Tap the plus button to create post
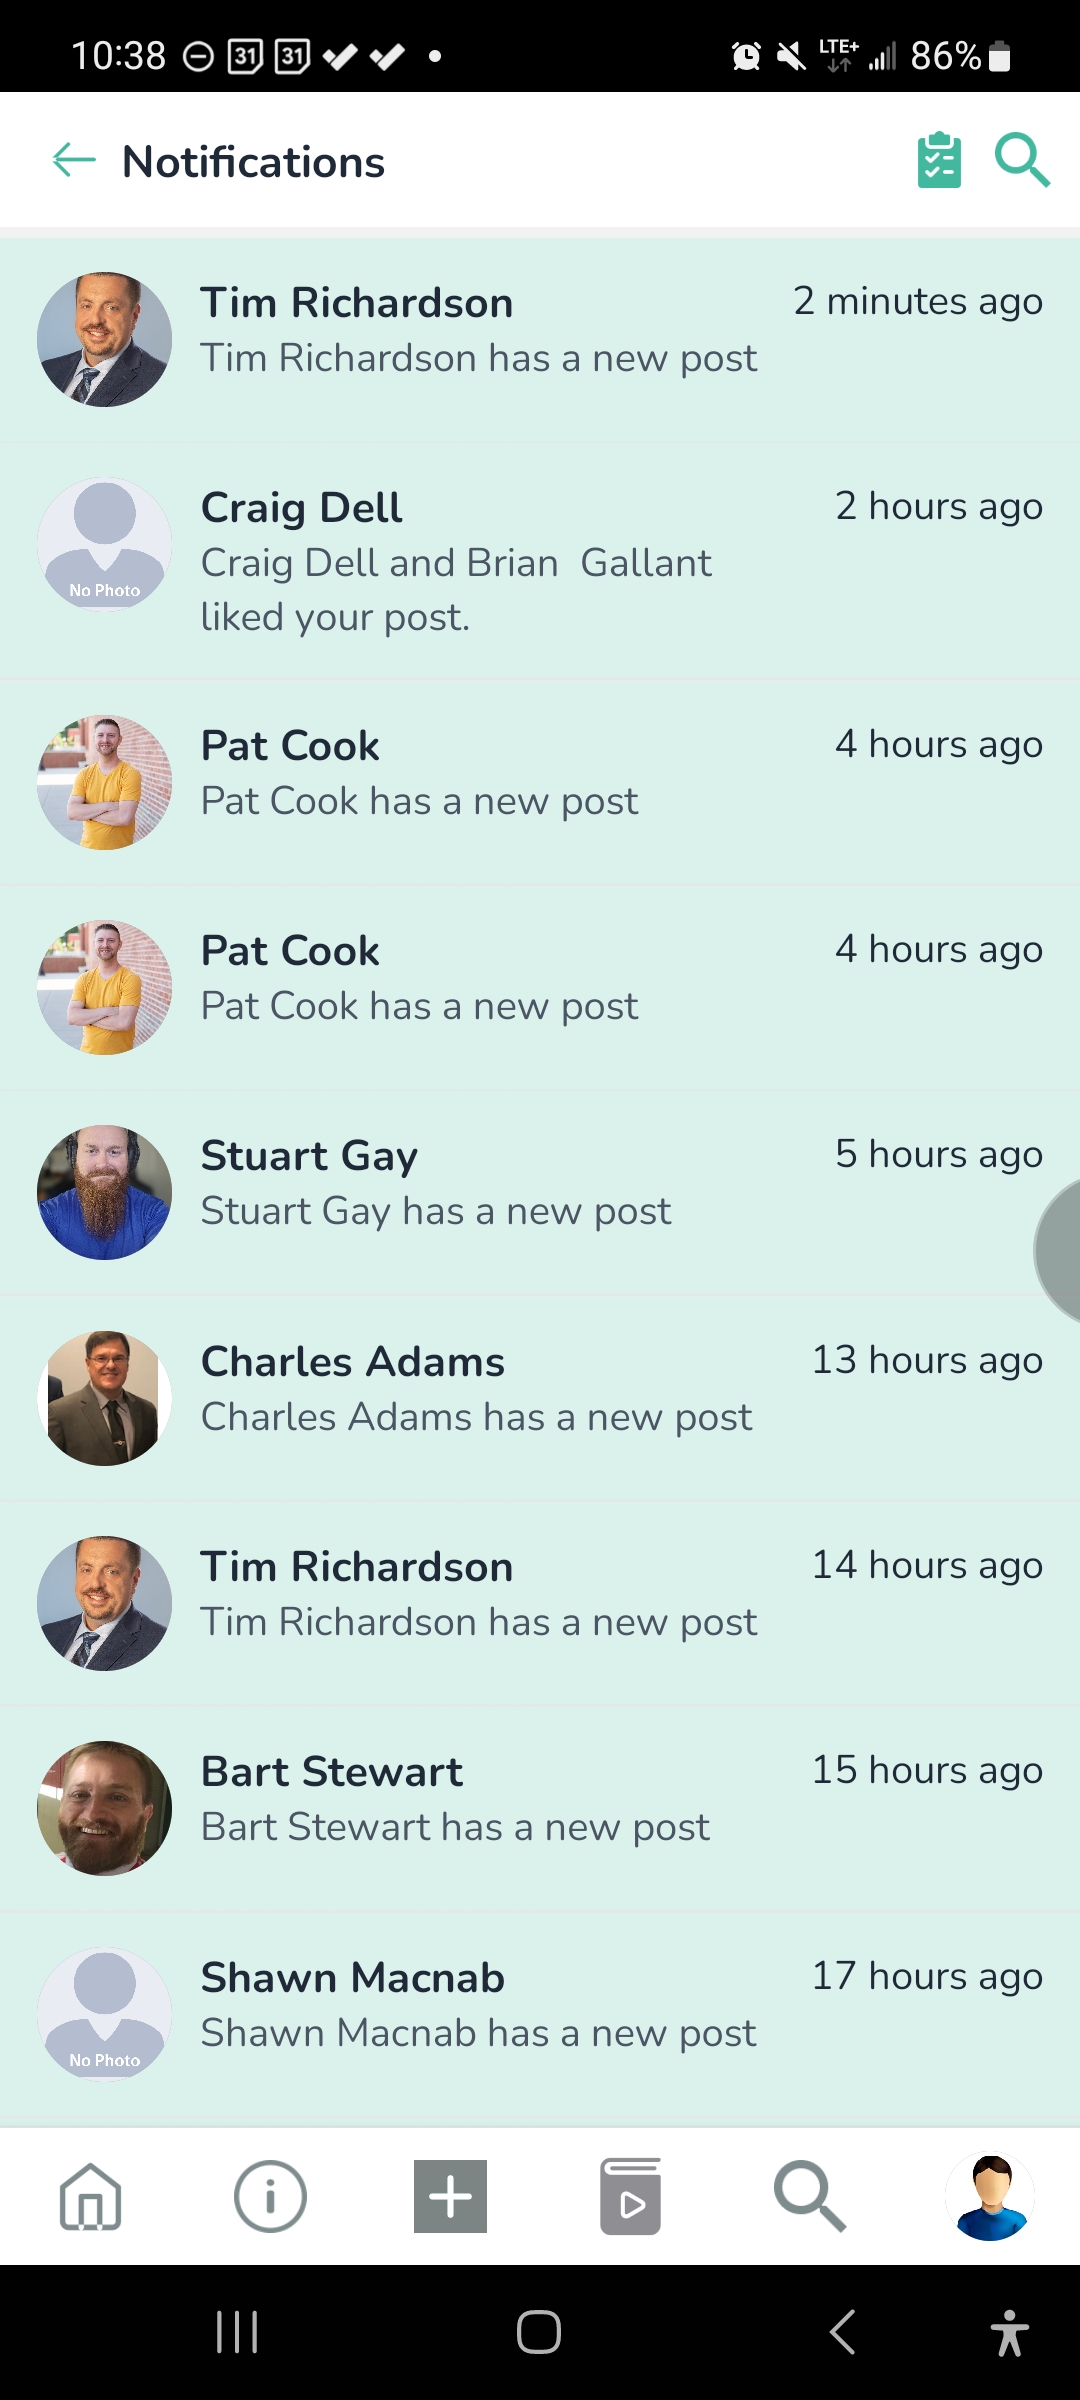Screen dimensions: 1080x2400 click(x=450, y=2197)
